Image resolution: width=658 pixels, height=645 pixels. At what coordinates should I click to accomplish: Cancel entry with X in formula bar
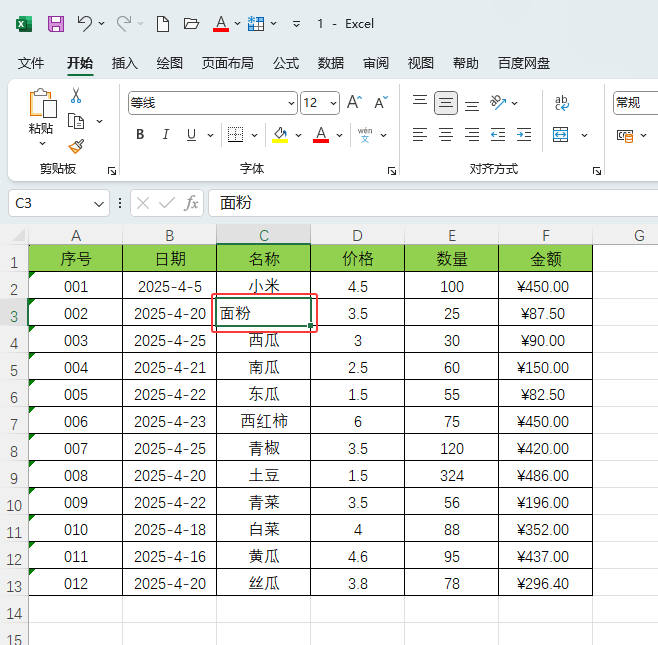tap(143, 203)
